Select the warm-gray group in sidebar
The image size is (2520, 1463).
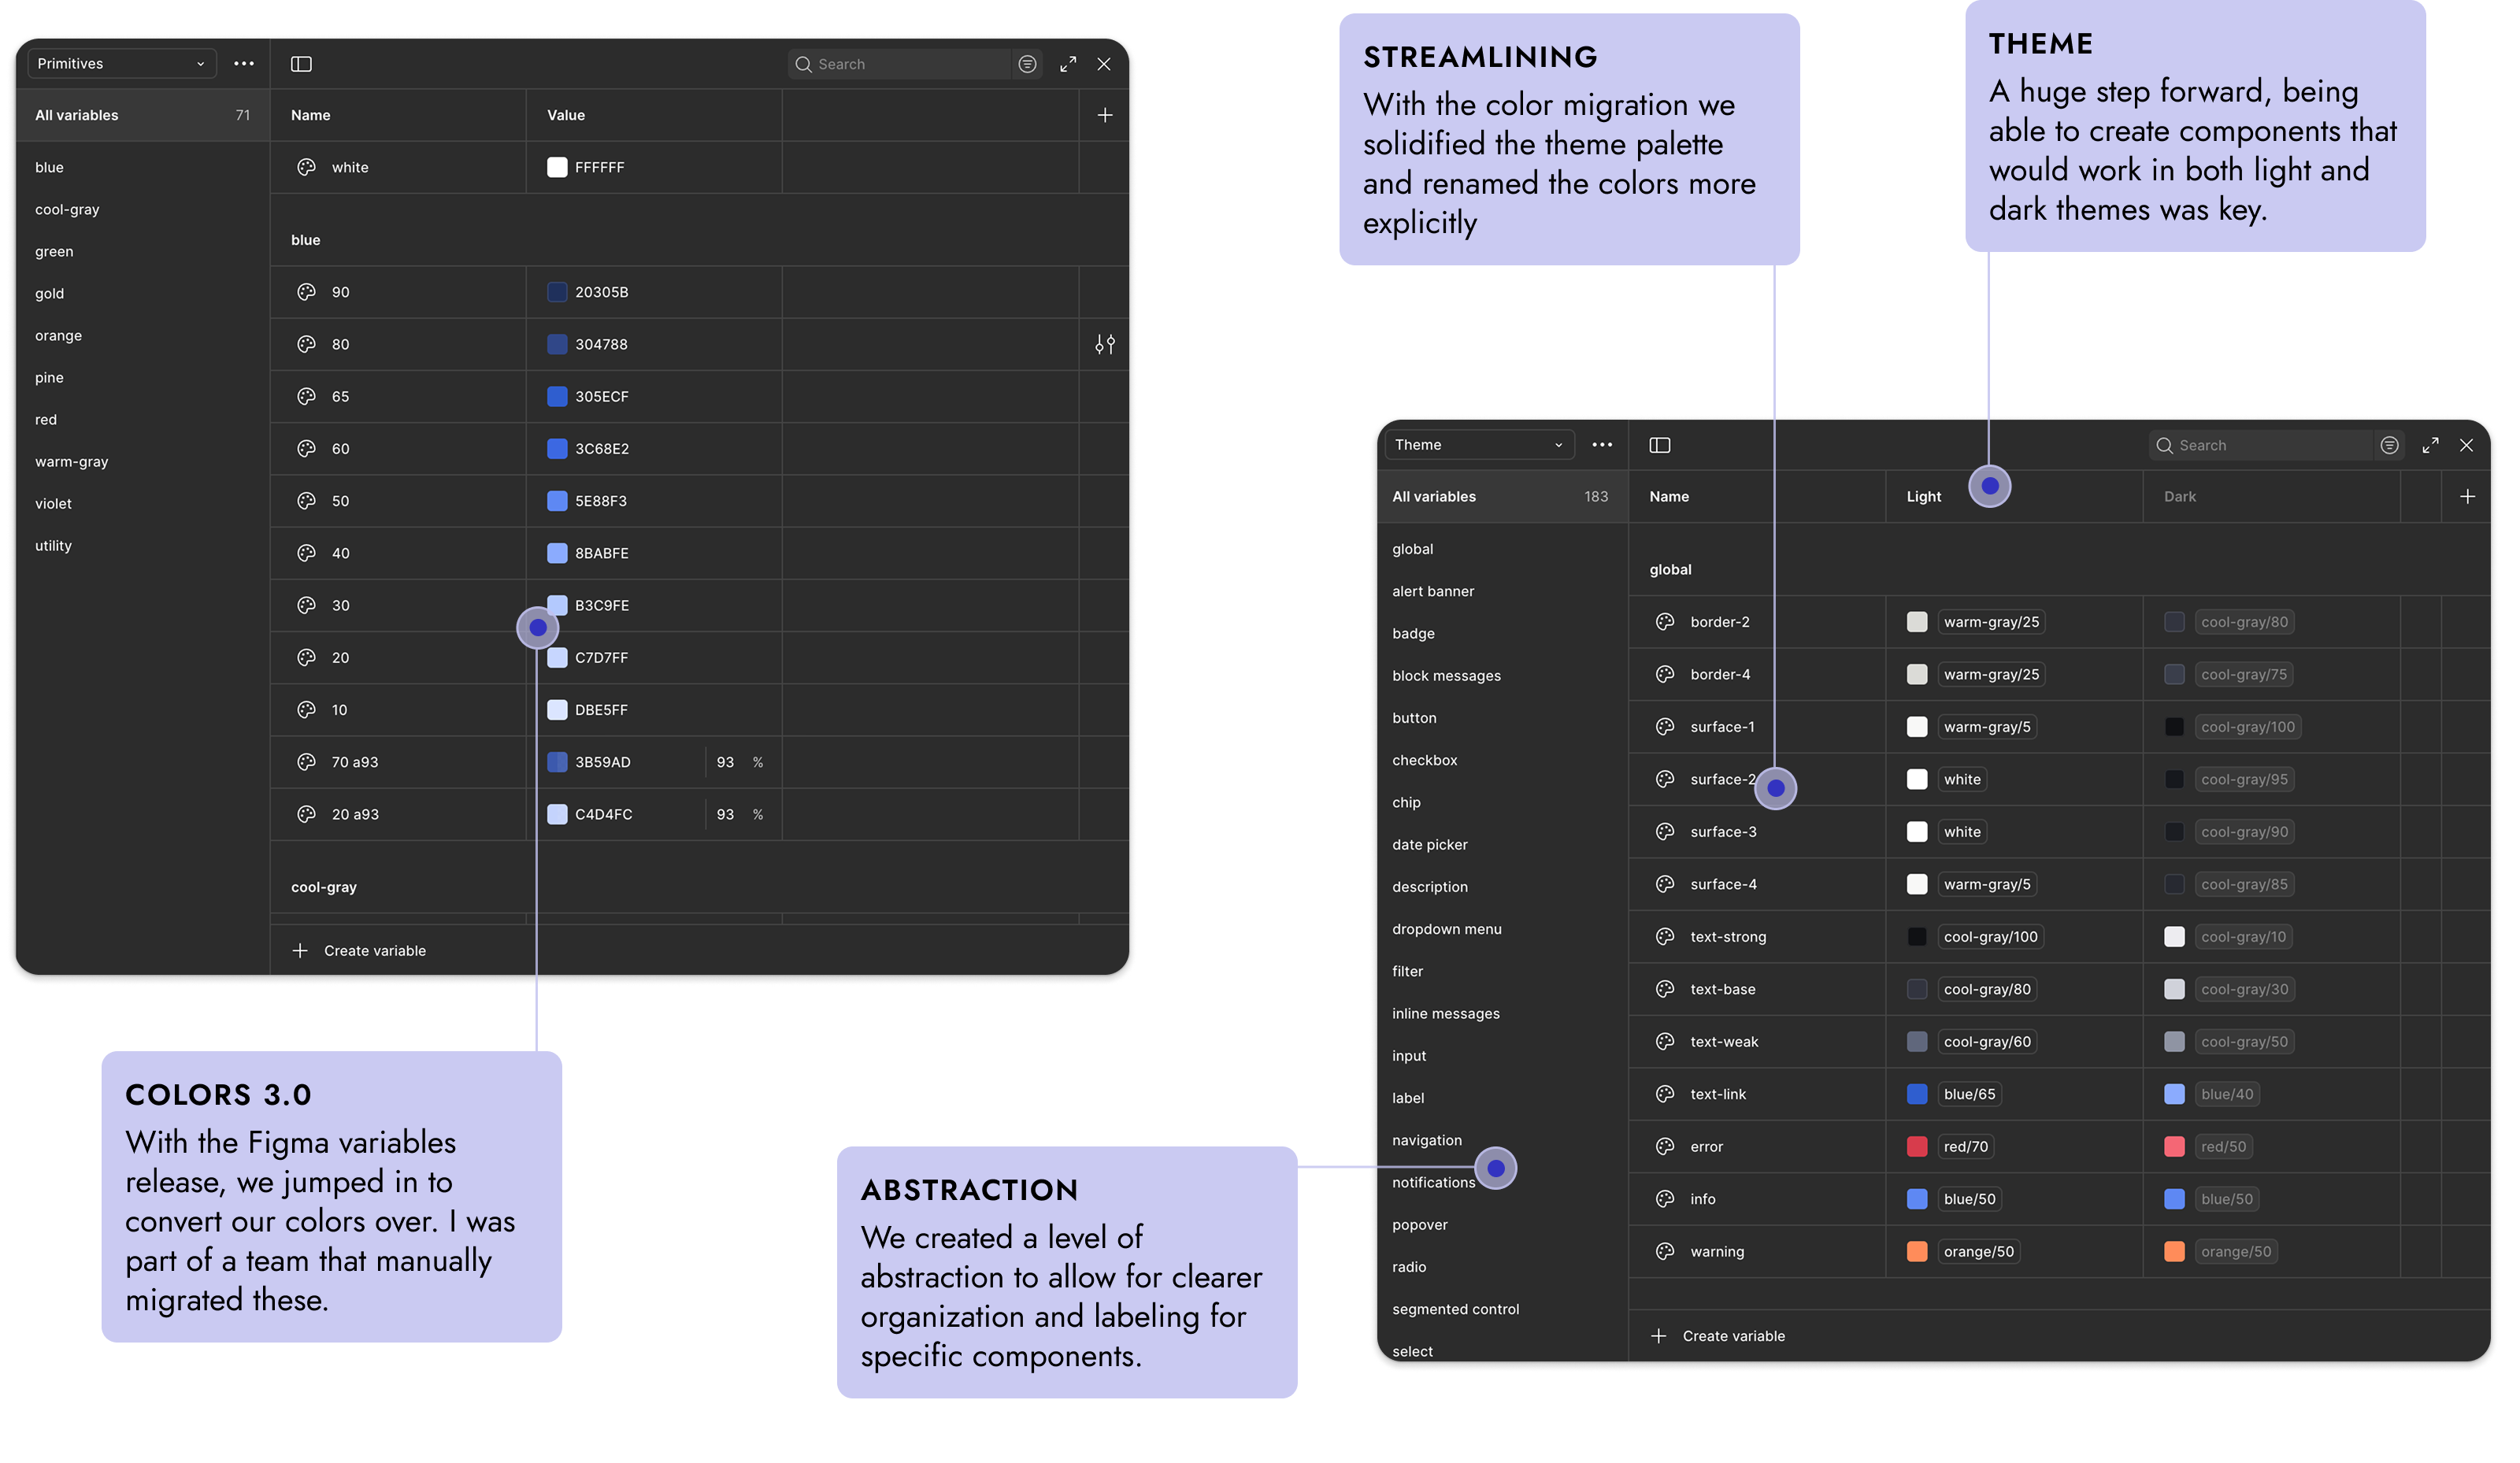pos(71,461)
